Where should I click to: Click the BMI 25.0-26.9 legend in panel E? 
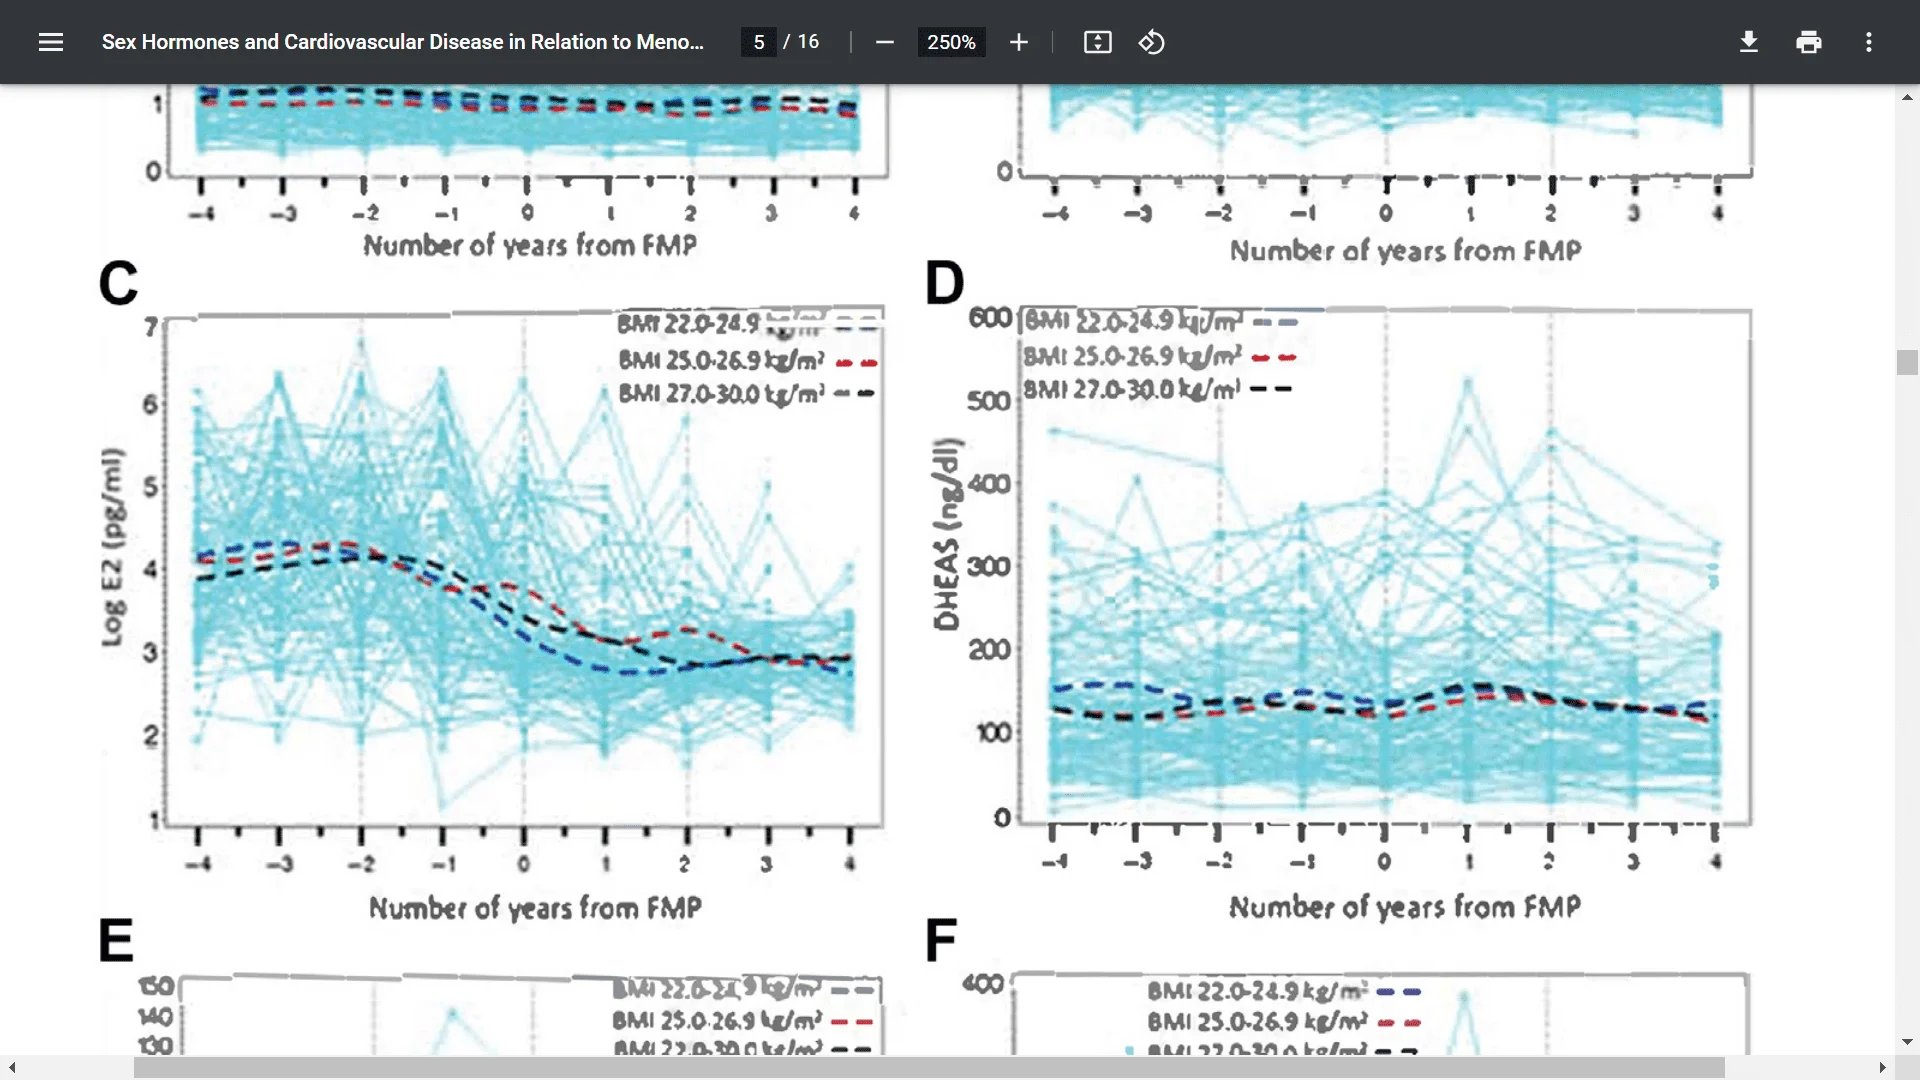pos(742,1021)
